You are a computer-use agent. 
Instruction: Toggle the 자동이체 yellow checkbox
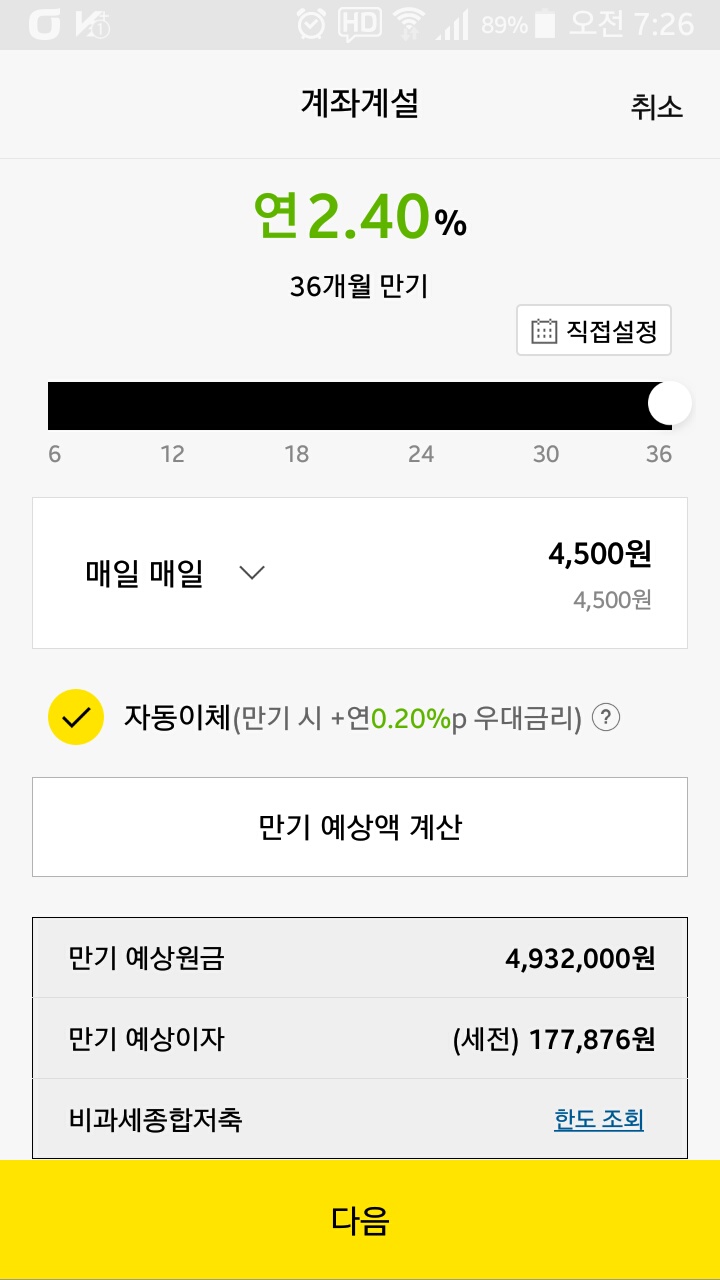[76, 718]
